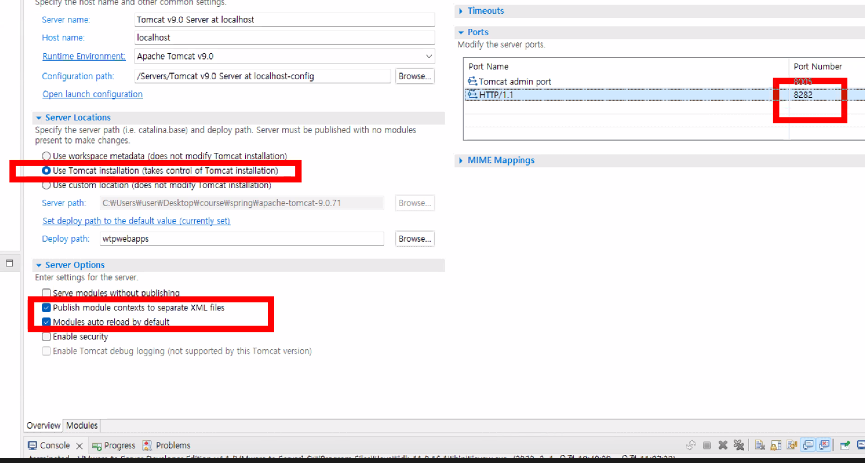The image size is (865, 463).
Task: Select the Tomcat admin port row
Action: click(665, 82)
